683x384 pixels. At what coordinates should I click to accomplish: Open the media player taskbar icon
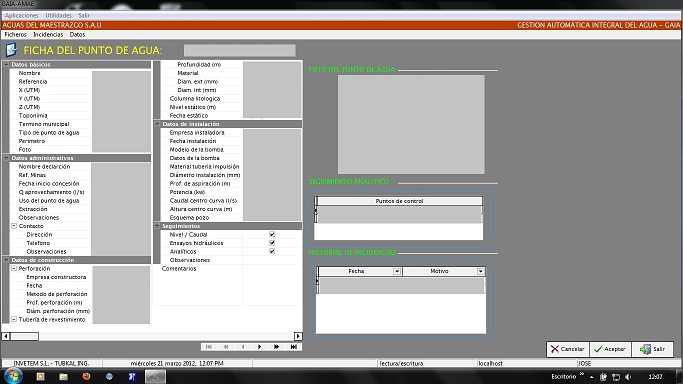pos(41,377)
